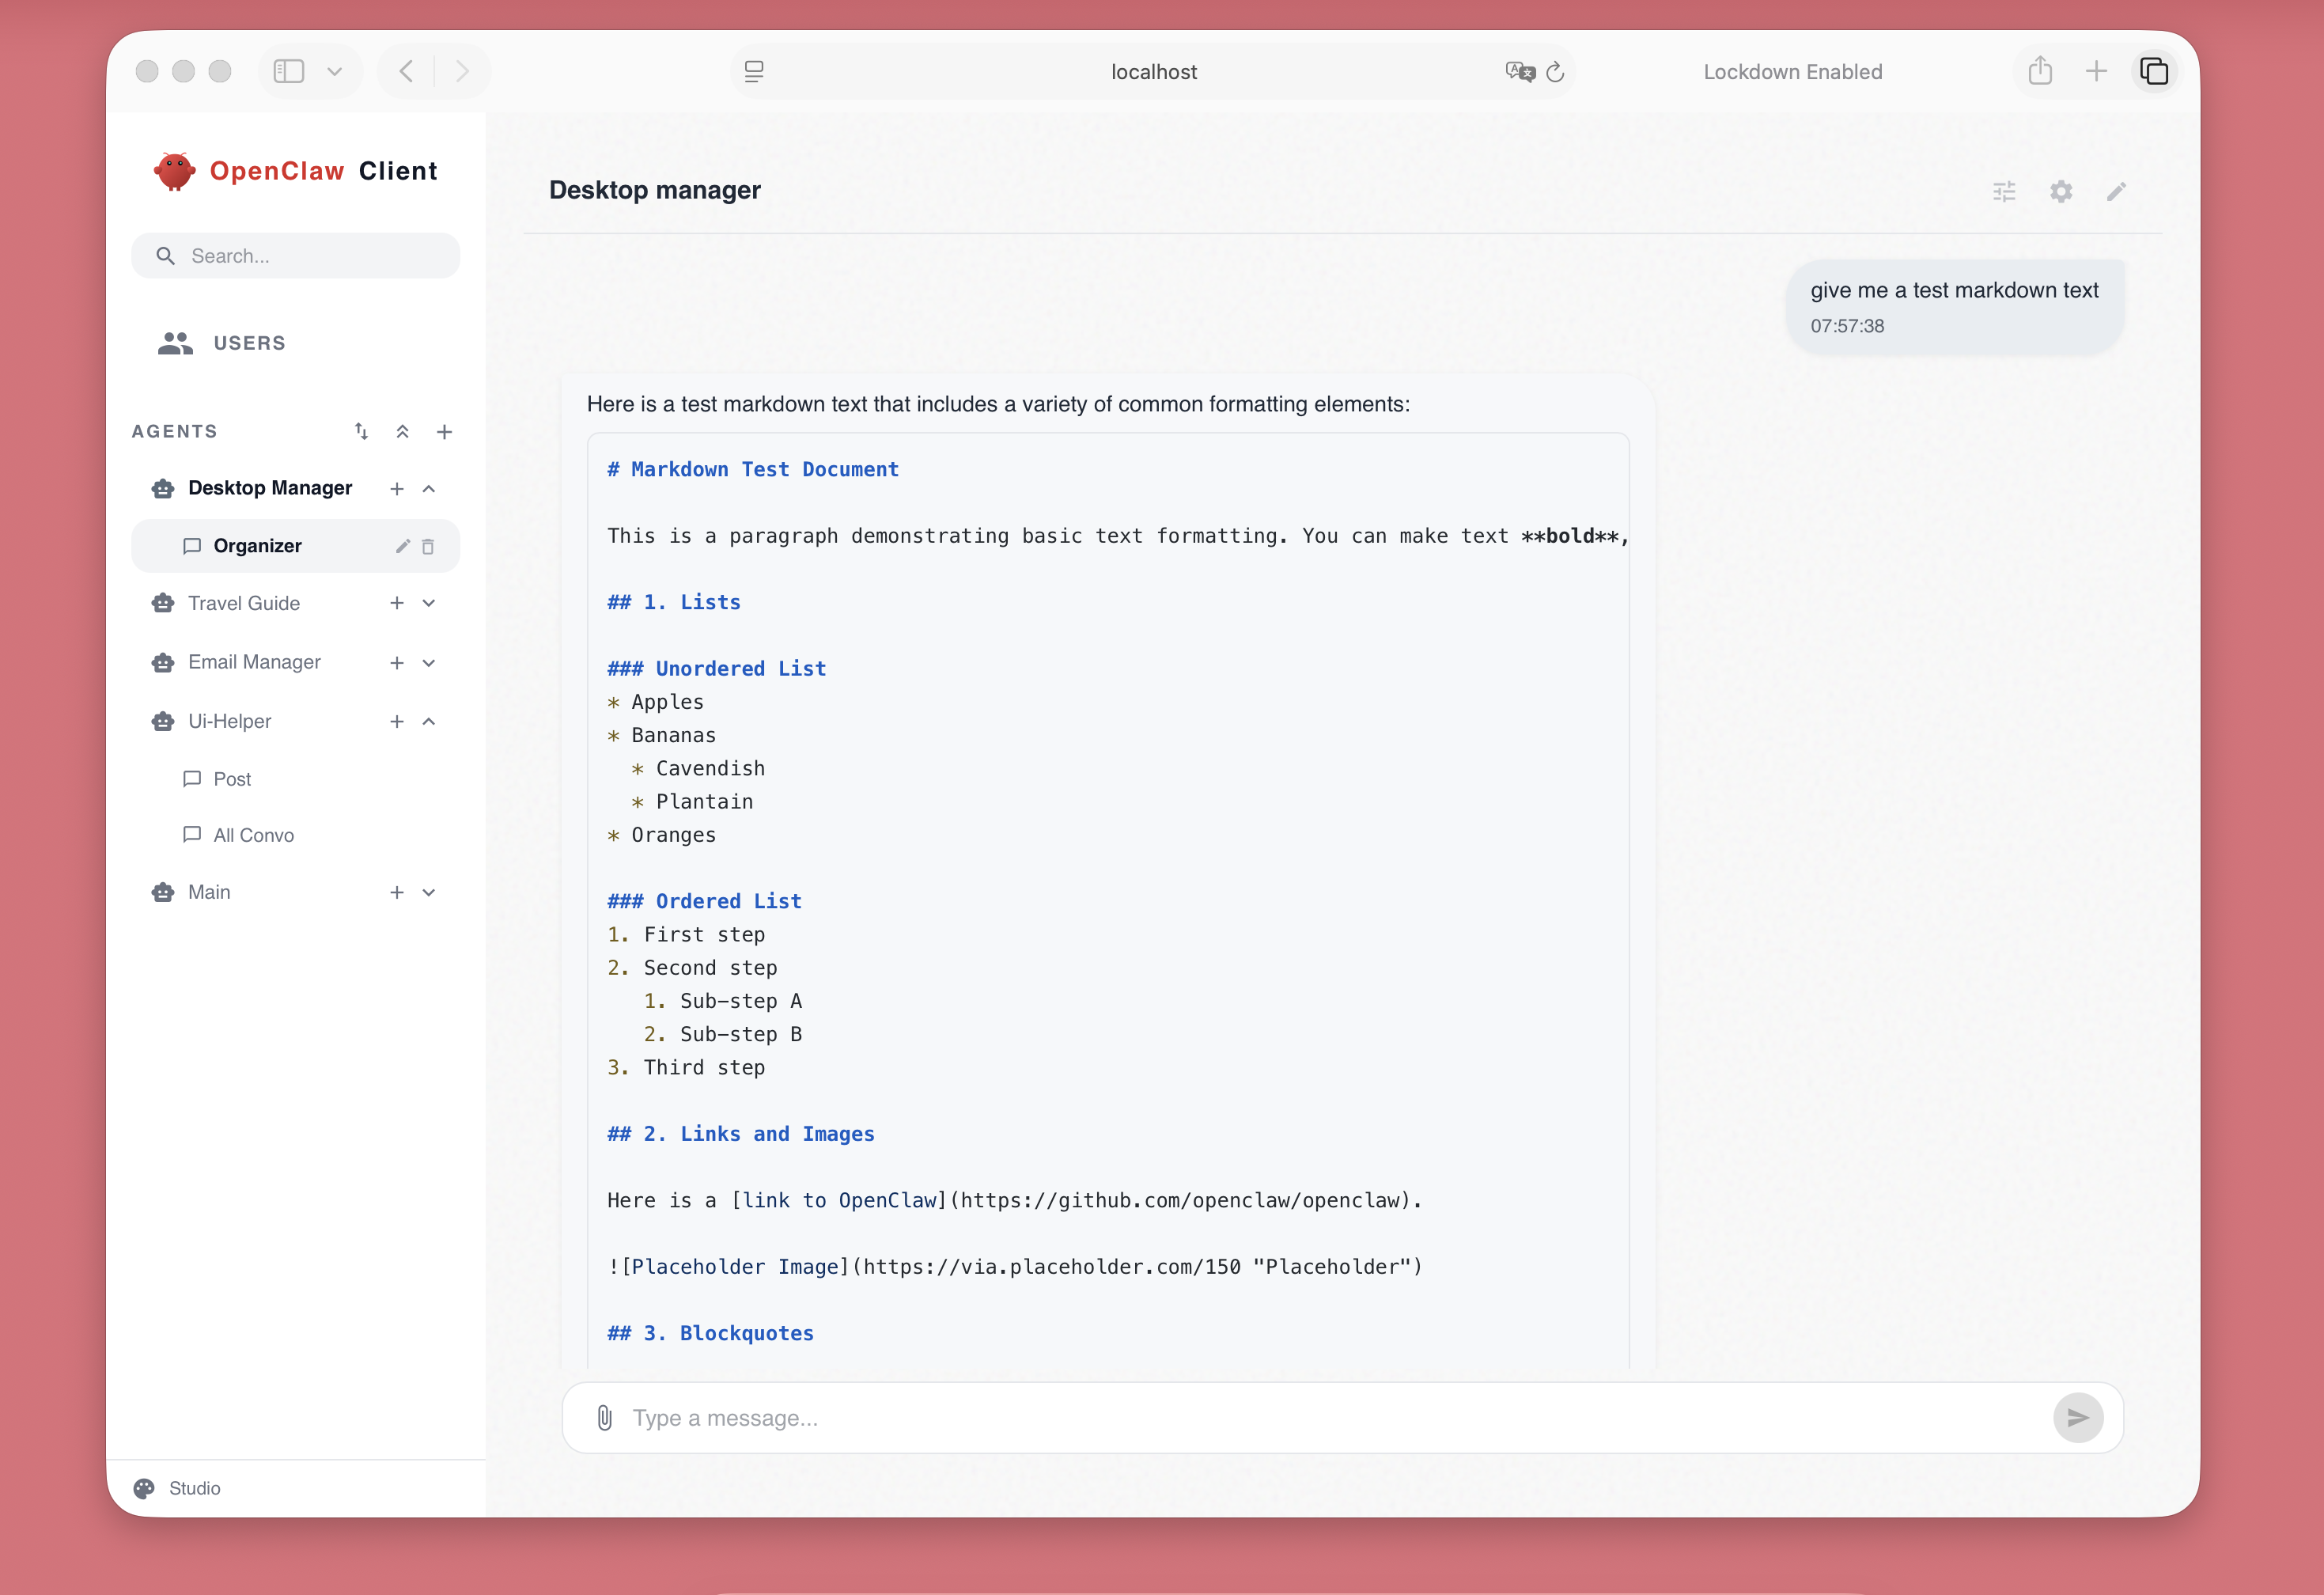2324x1595 pixels.
Task: Click the Studio icon at the bottom
Action: click(145, 1488)
